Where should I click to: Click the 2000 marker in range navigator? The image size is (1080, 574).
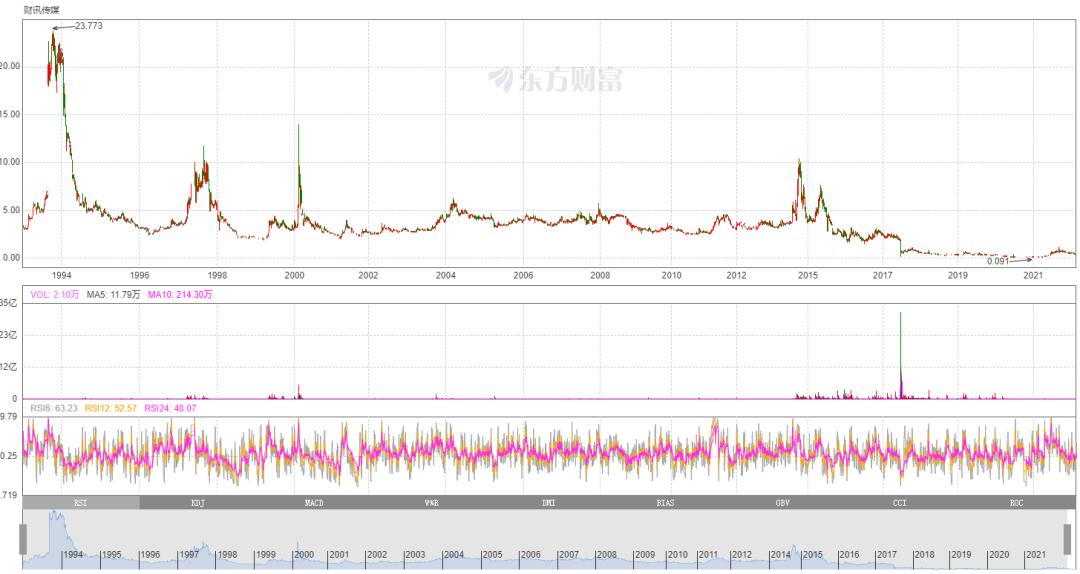click(304, 554)
